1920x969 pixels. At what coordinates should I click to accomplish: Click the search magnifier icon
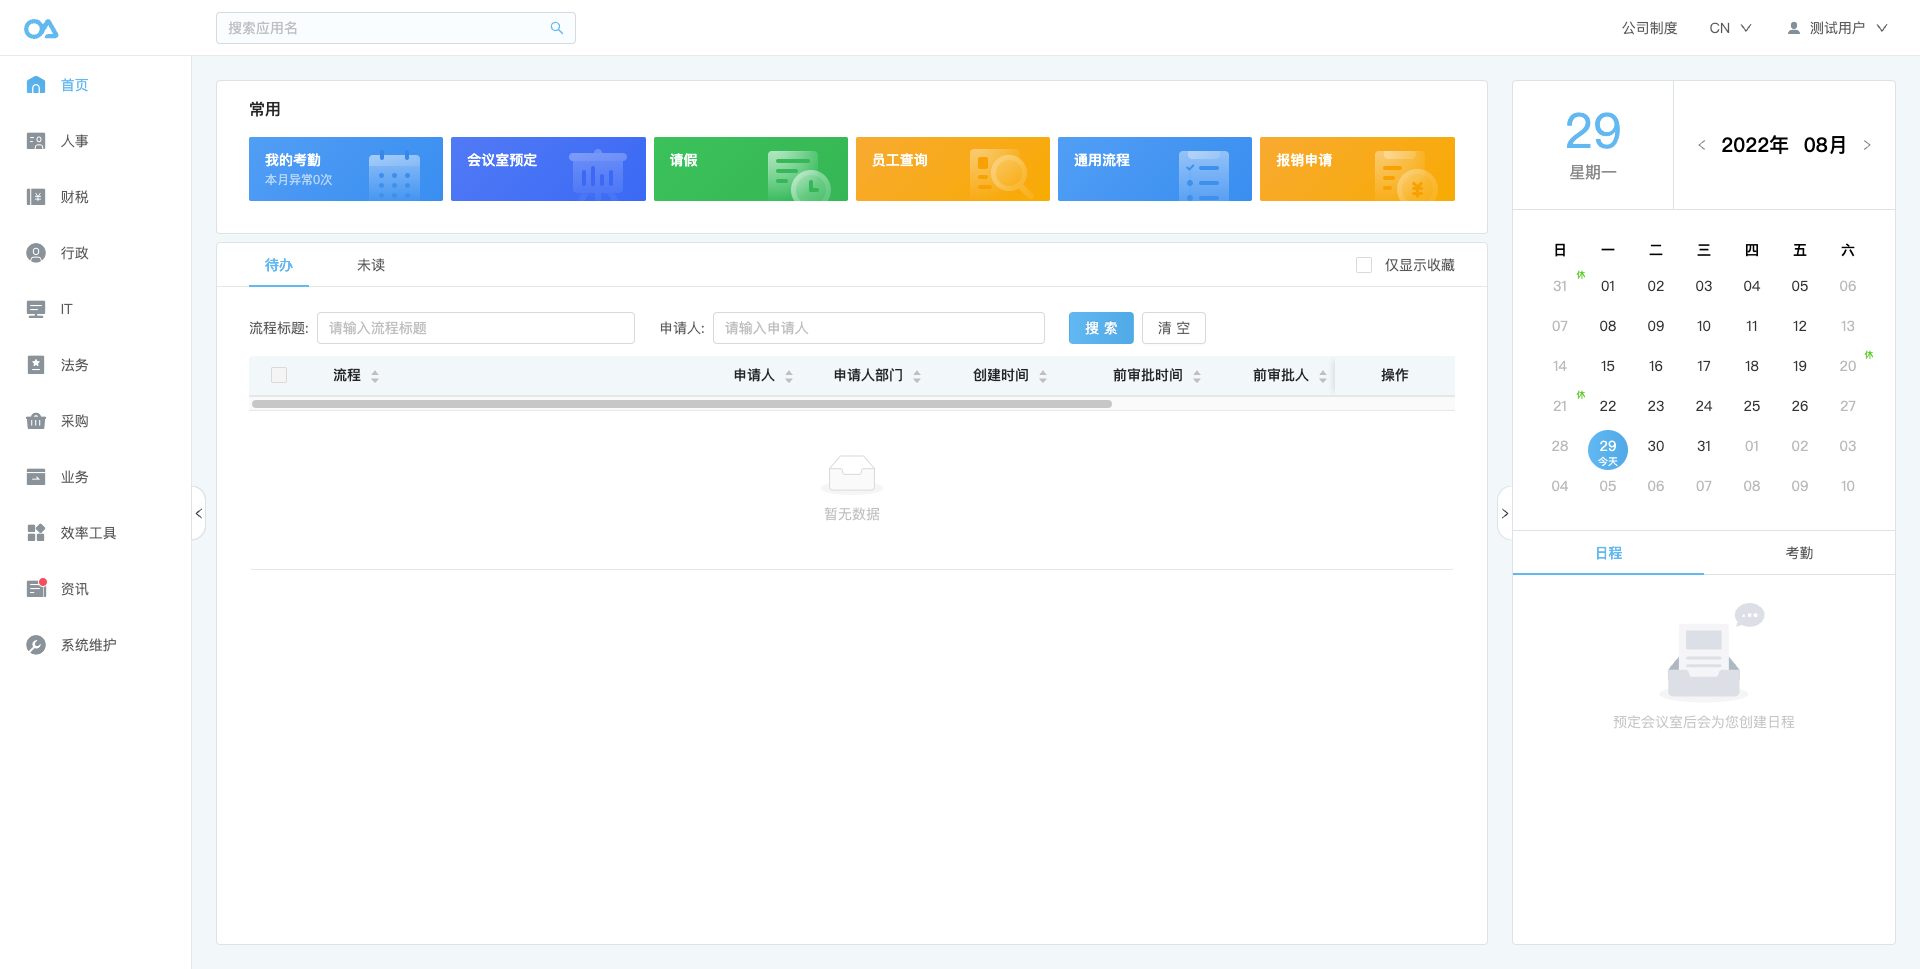point(557,28)
